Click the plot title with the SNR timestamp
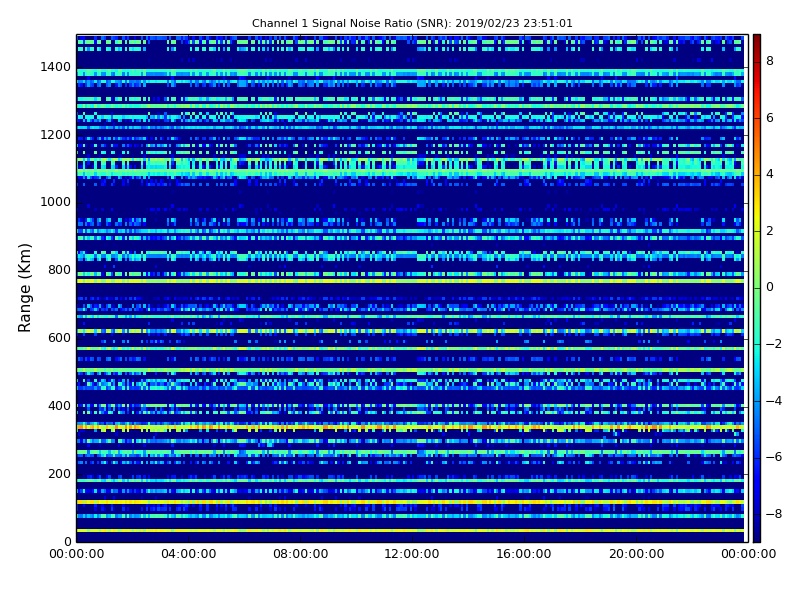Viewport: 800px width, 600px height. (x=412, y=23)
